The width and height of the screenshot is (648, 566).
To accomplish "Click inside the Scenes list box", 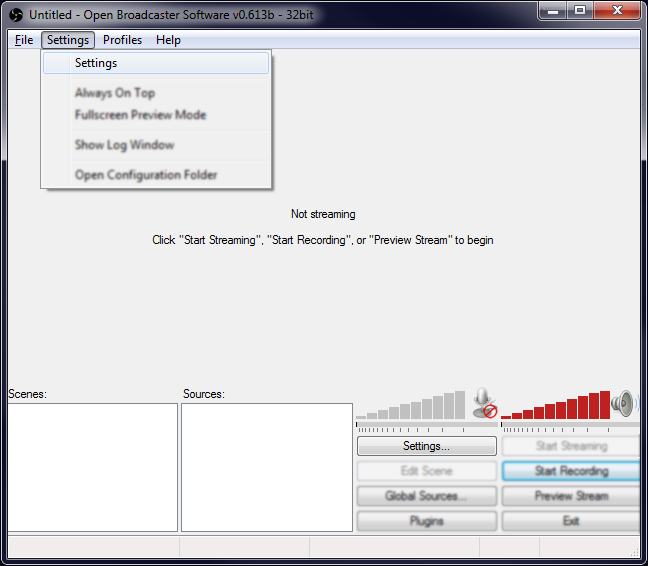I will point(93,467).
